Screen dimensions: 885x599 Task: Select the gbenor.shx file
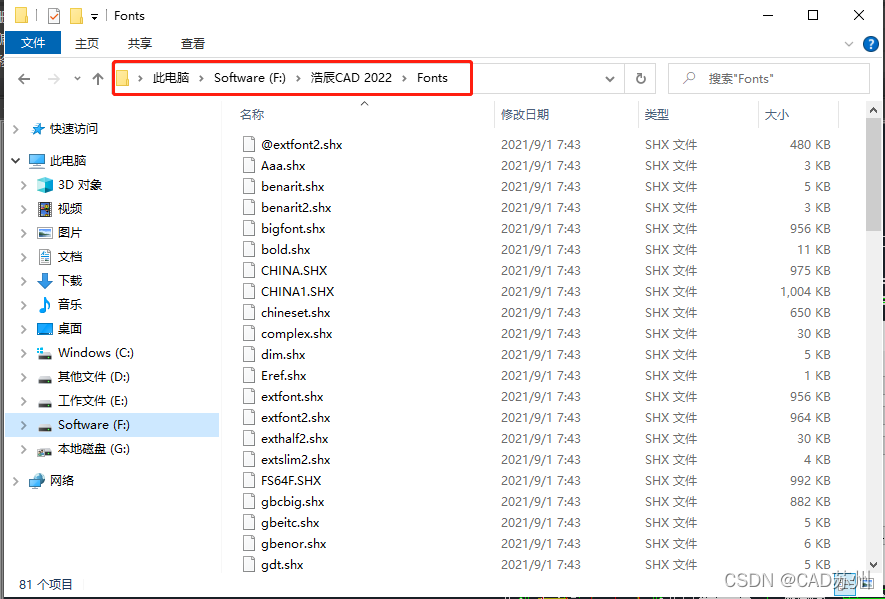[293, 544]
